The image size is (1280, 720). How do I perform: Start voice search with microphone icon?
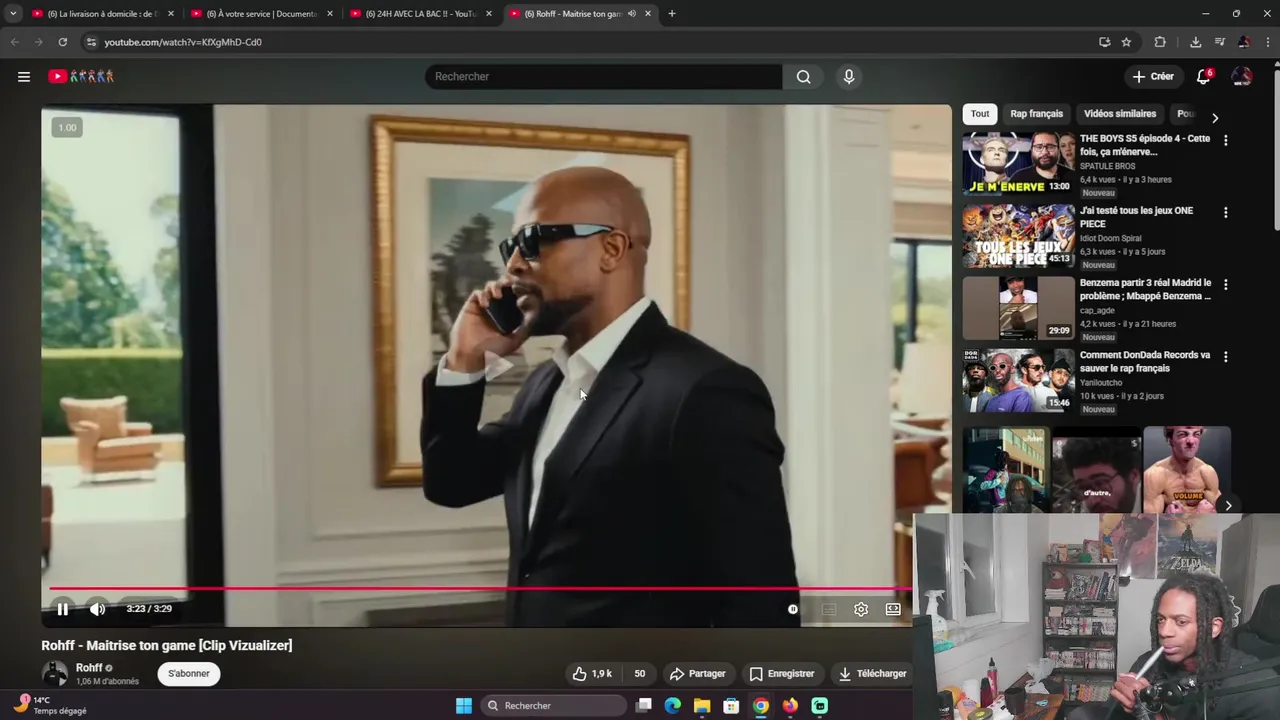pyautogui.click(x=849, y=77)
